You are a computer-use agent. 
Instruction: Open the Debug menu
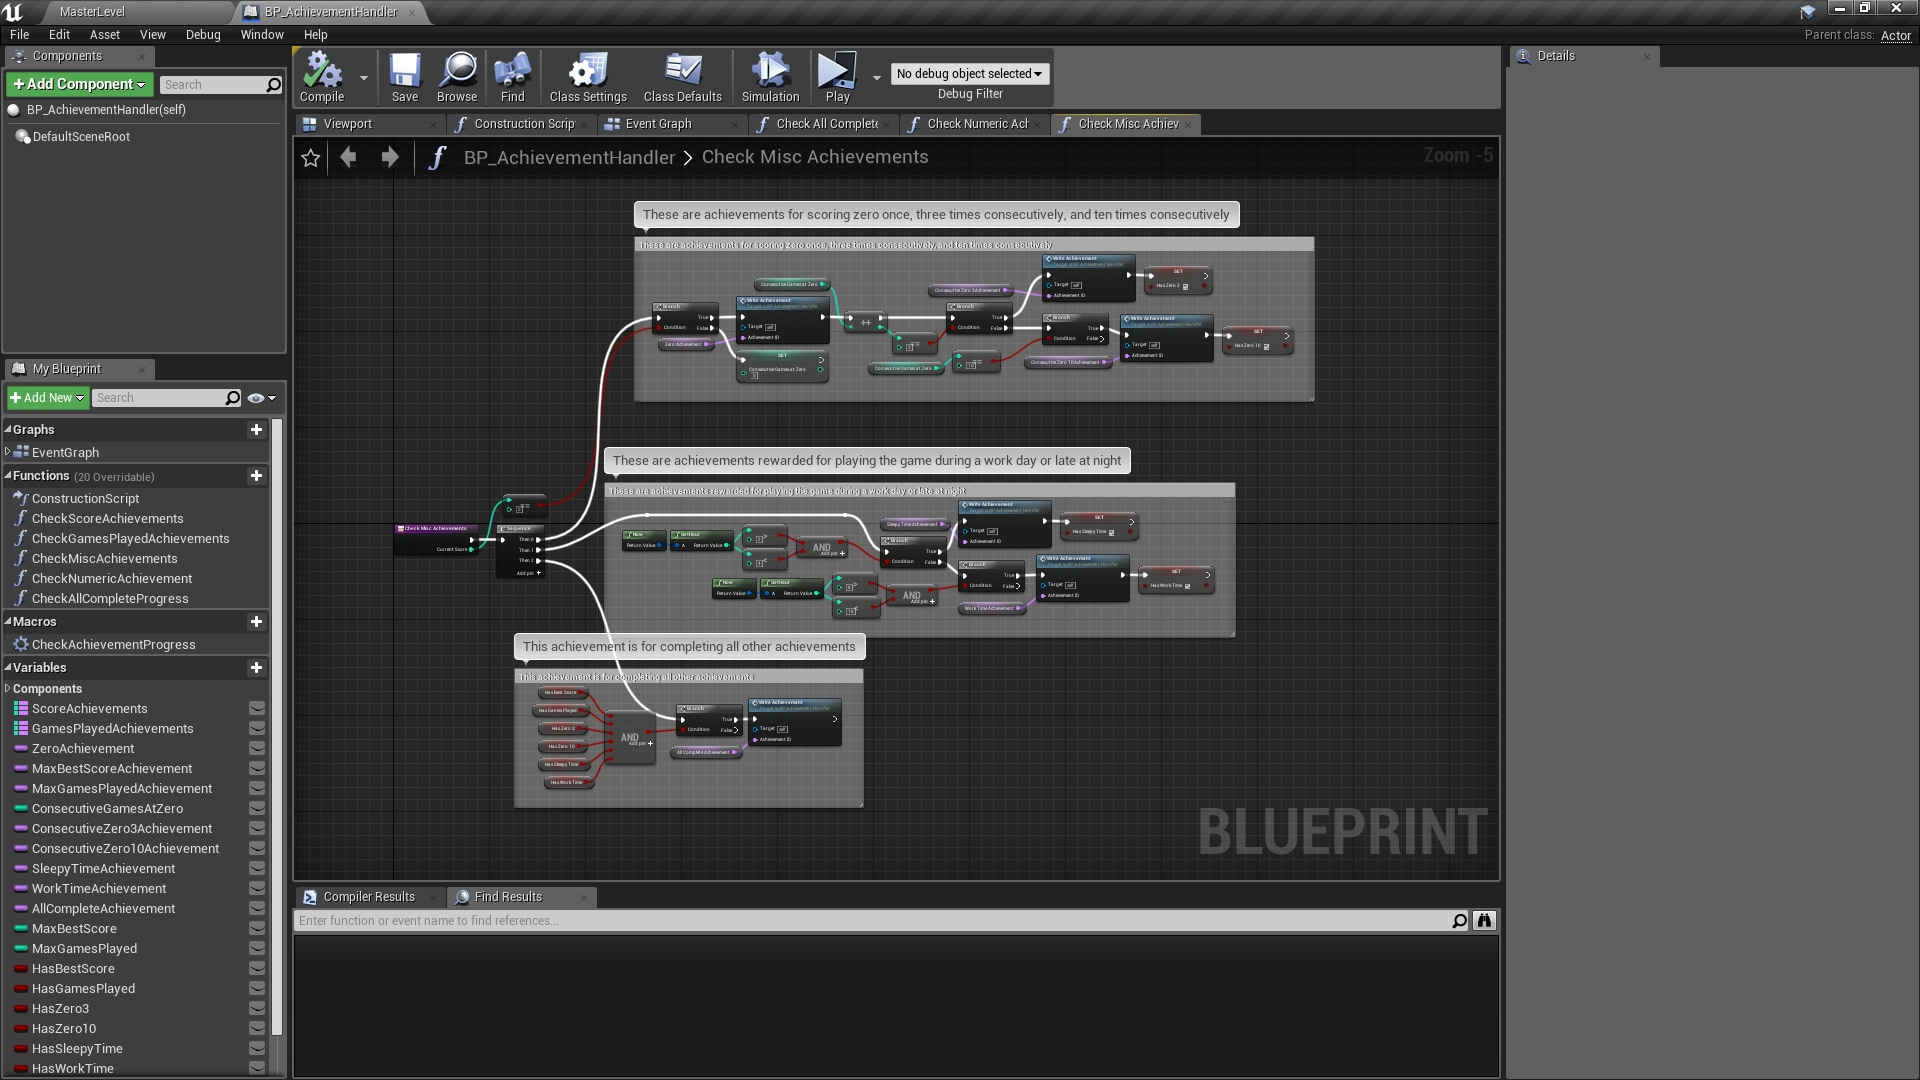click(x=202, y=34)
